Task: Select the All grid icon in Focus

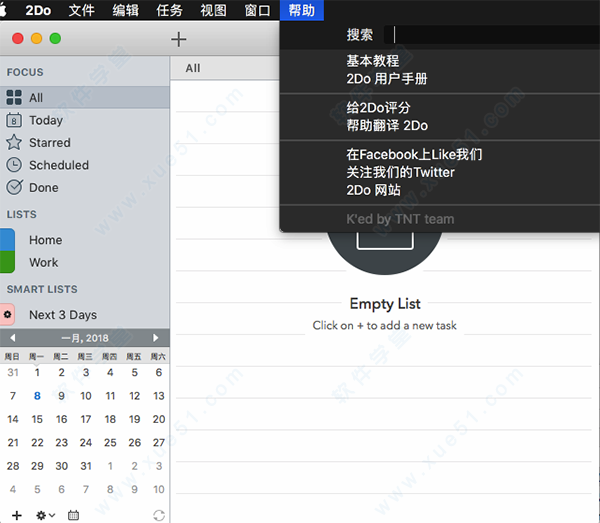Action: (x=14, y=98)
